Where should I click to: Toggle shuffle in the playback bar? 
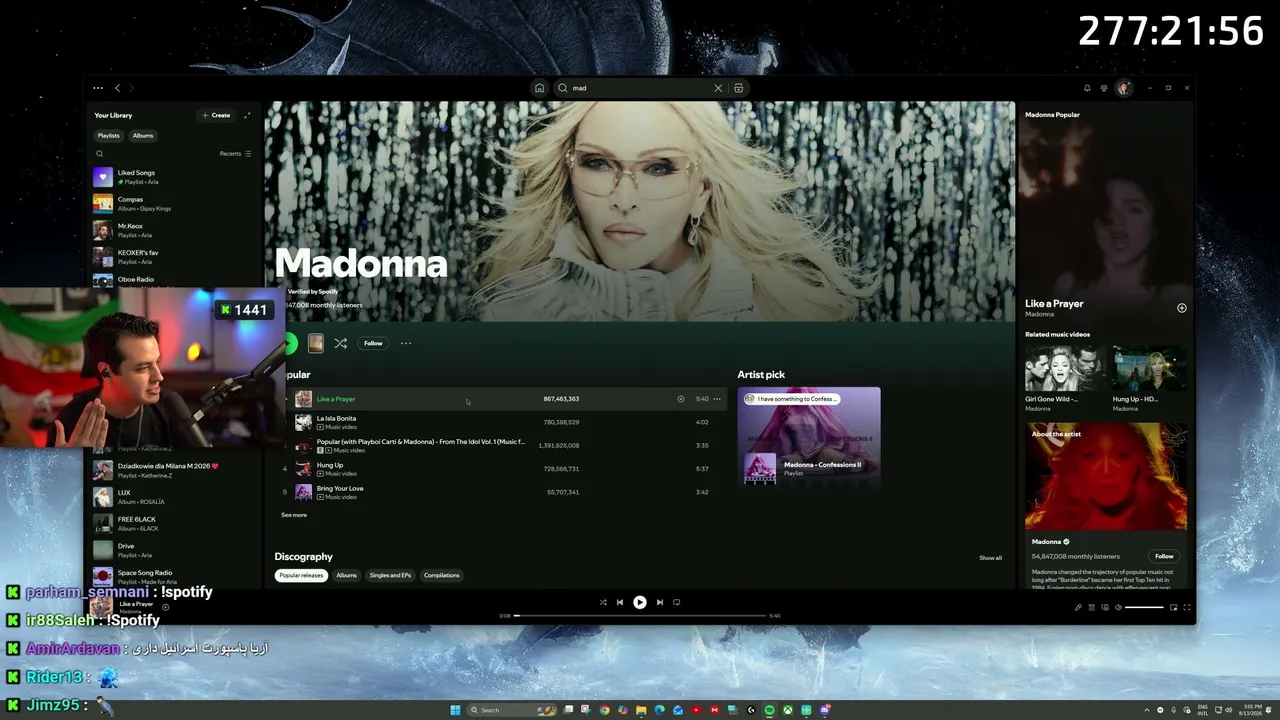tap(603, 602)
